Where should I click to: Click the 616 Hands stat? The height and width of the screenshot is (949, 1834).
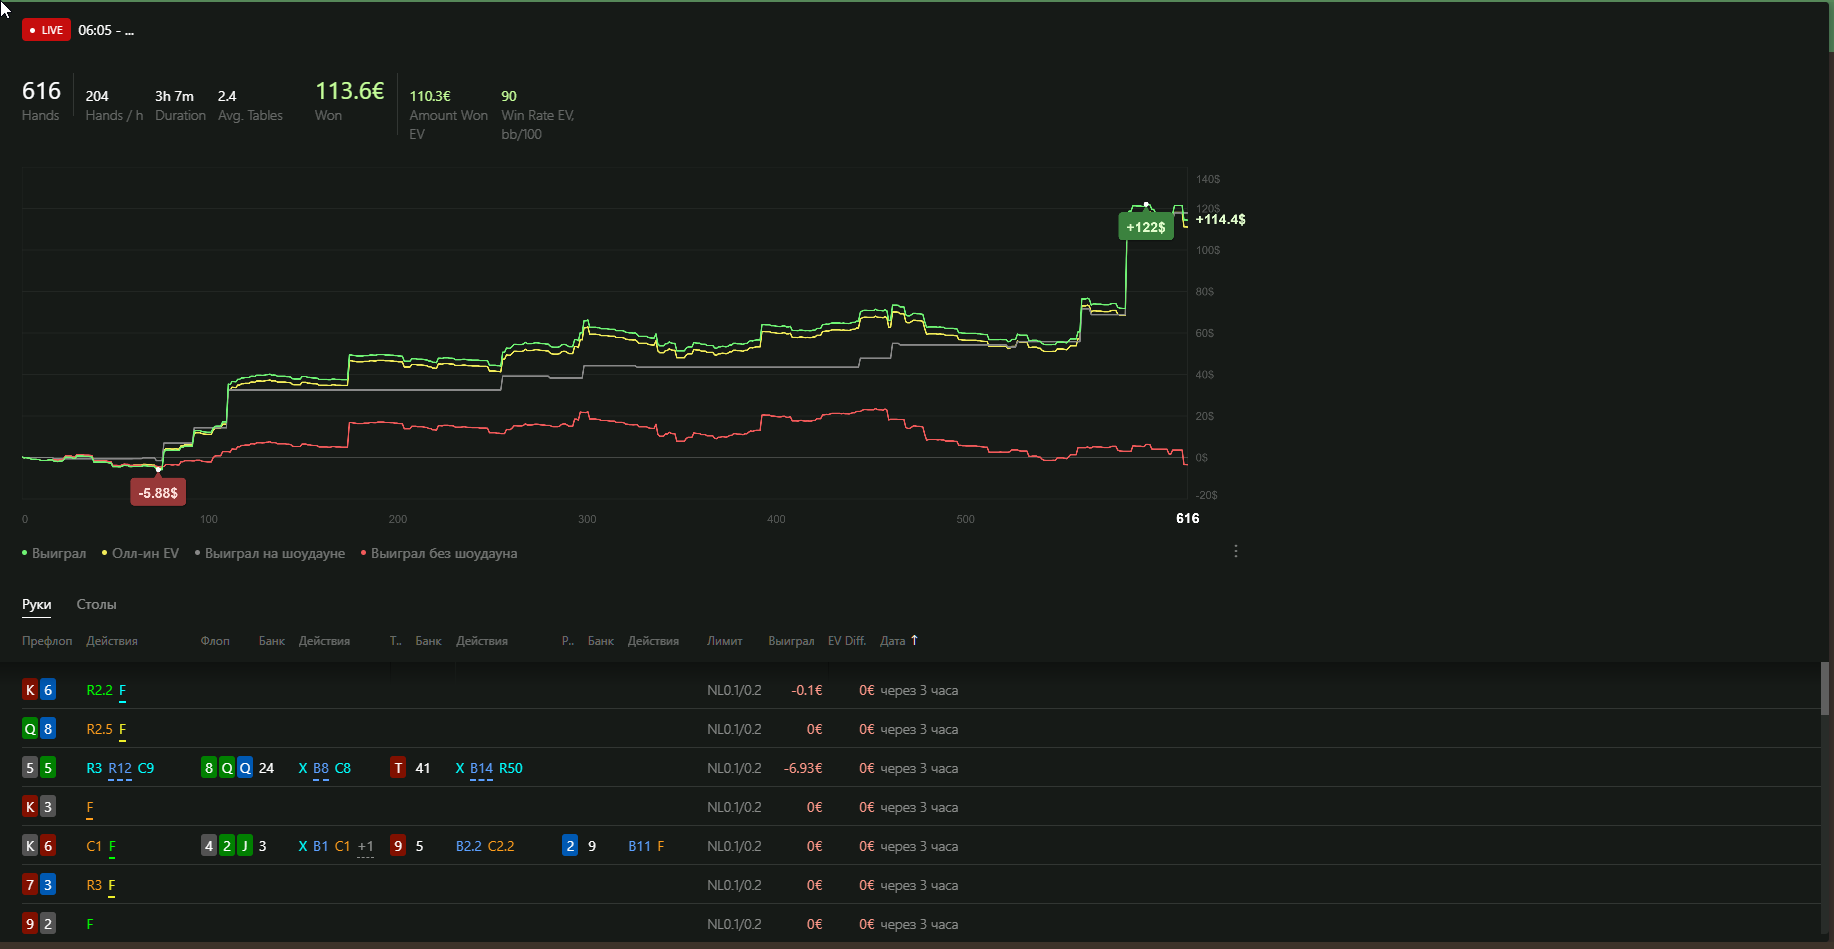click(41, 100)
